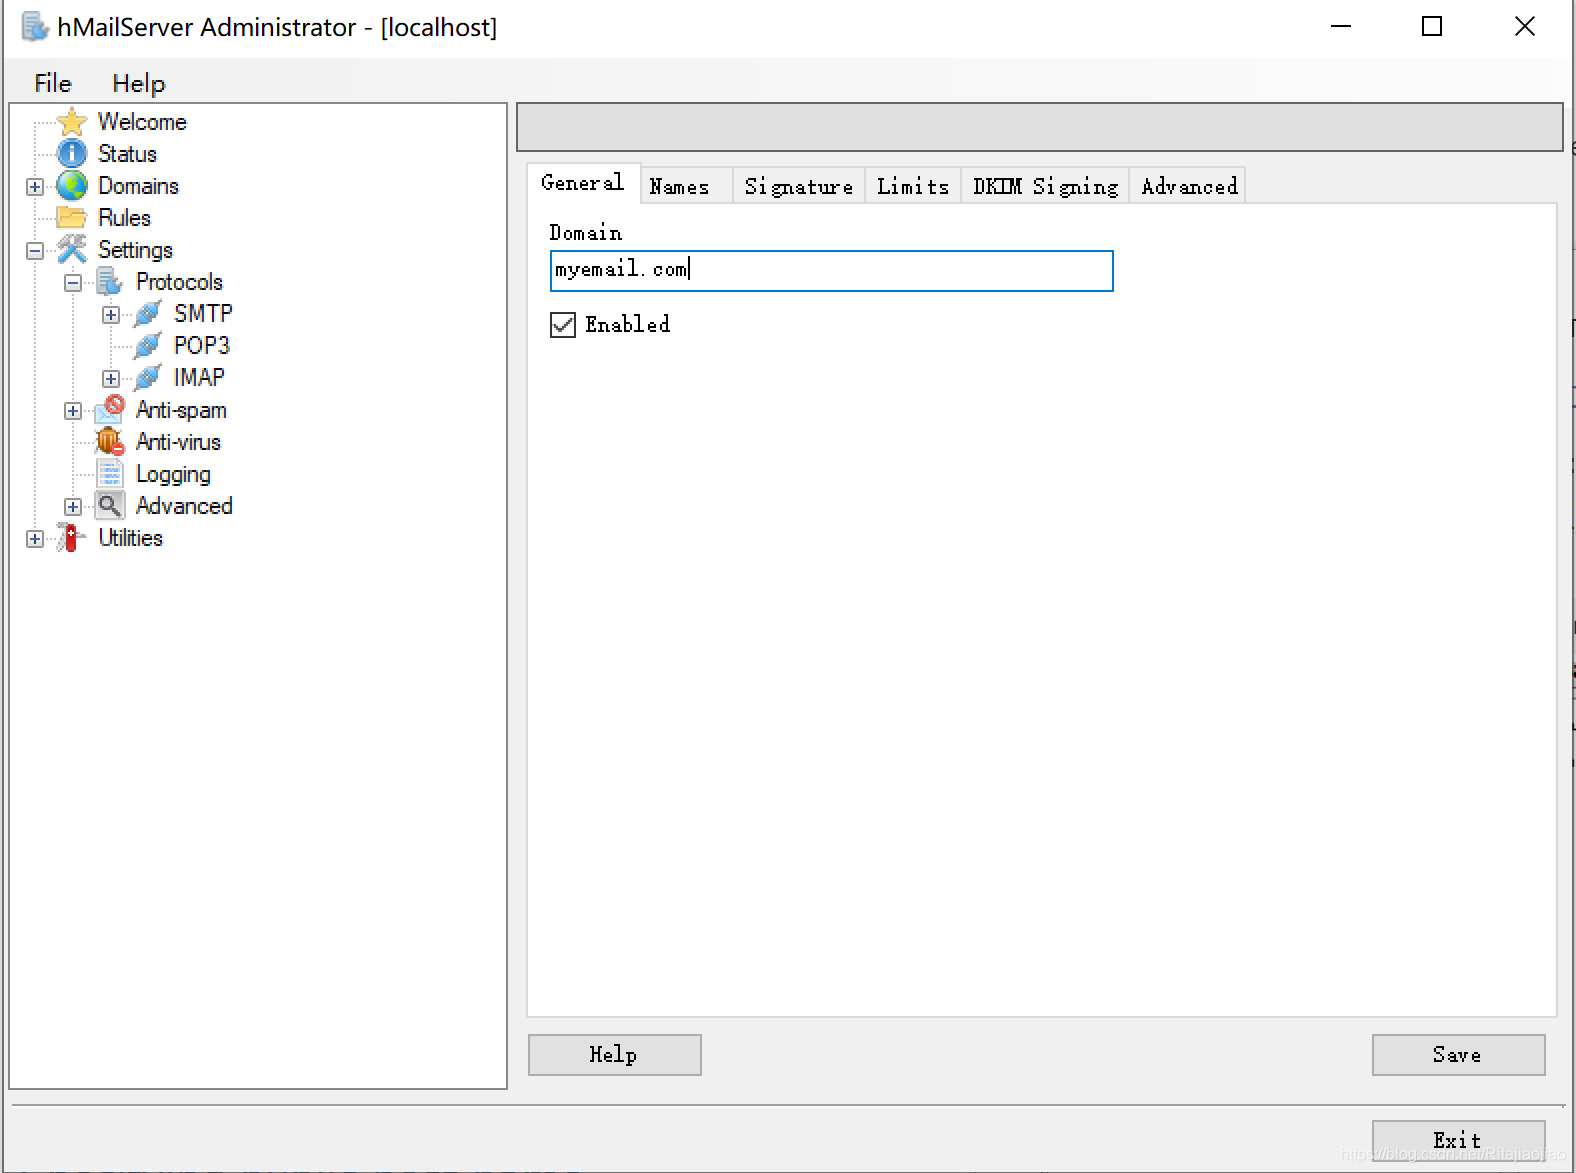Select POP3 label in the tree
The height and width of the screenshot is (1173, 1576).
[202, 346]
